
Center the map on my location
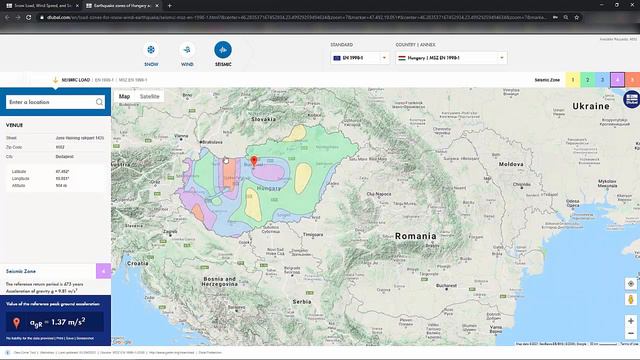coord(631,284)
